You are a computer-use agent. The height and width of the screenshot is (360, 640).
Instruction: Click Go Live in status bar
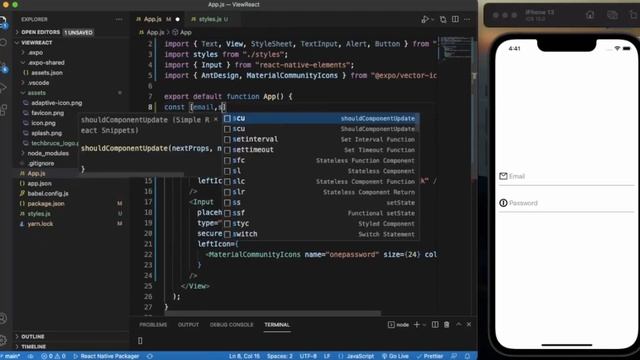[395, 356]
